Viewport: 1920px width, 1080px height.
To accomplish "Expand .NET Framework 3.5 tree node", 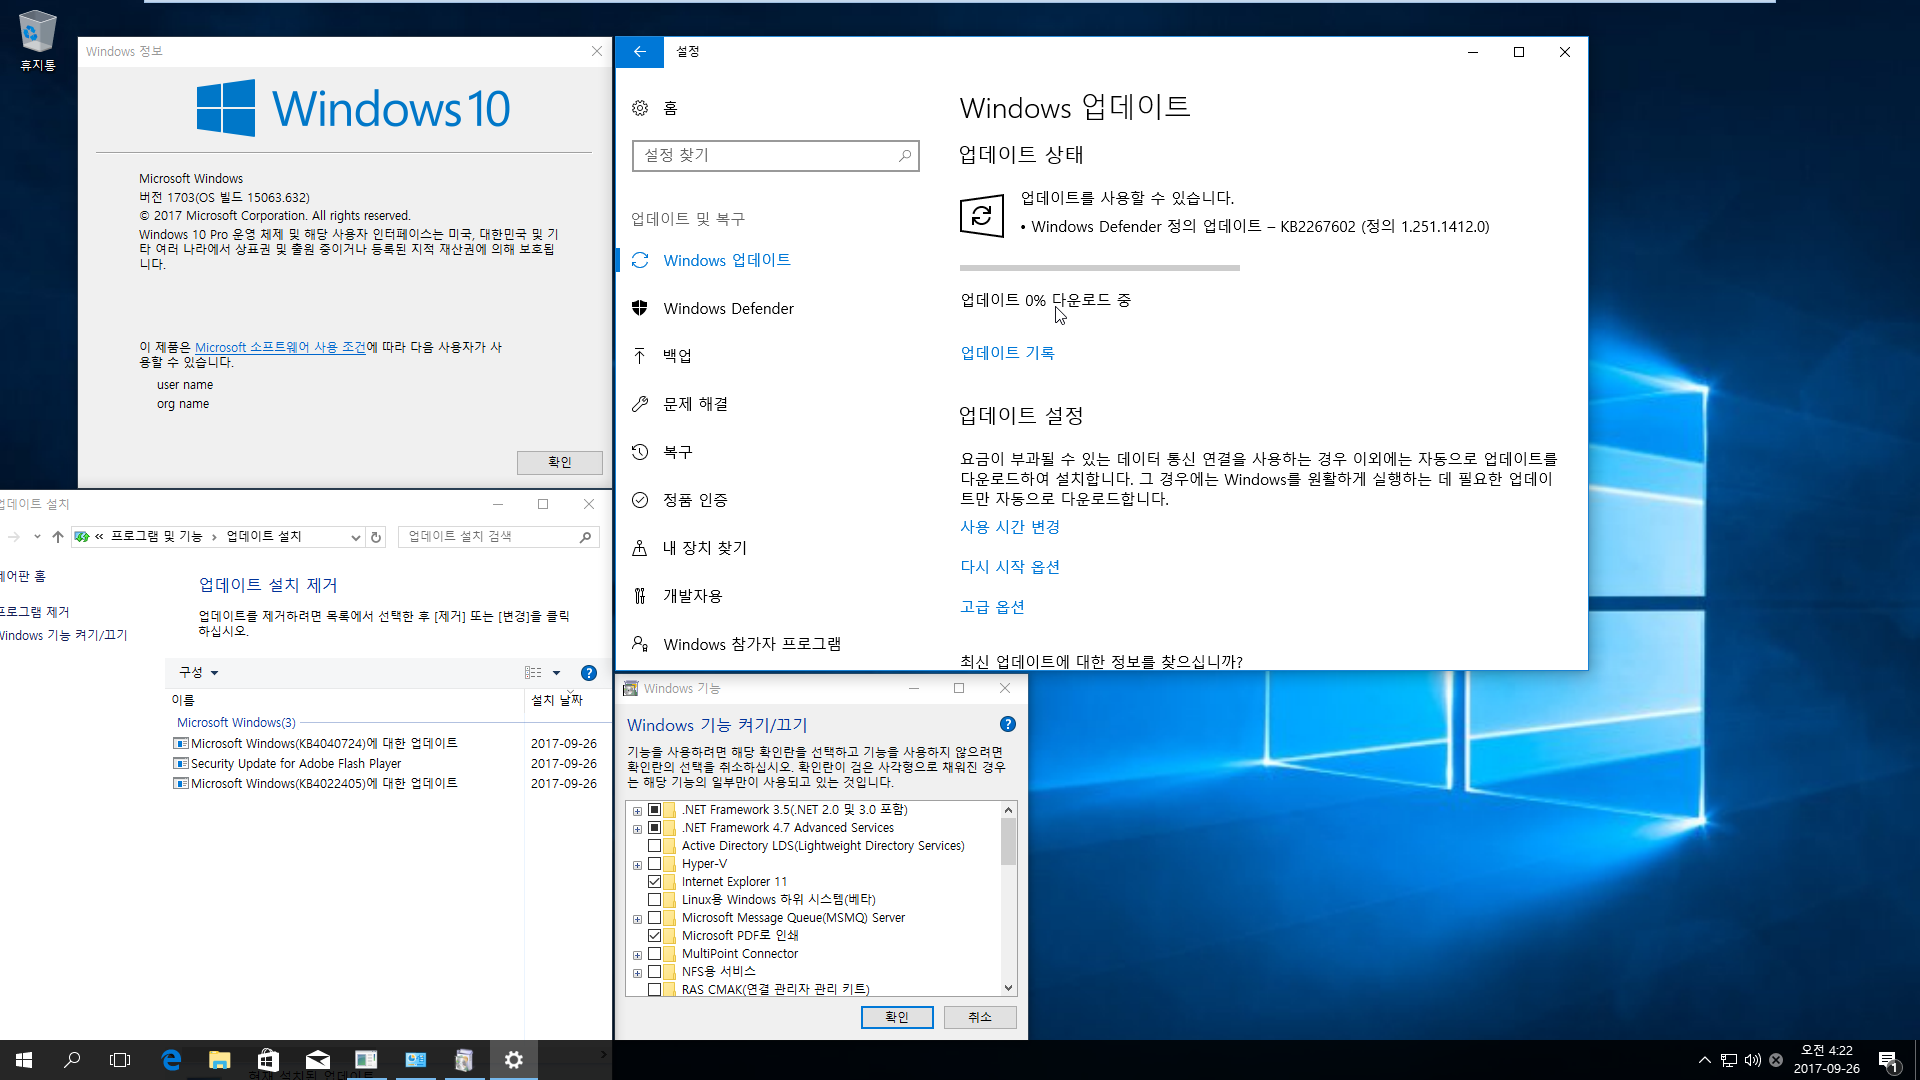I will click(x=637, y=811).
